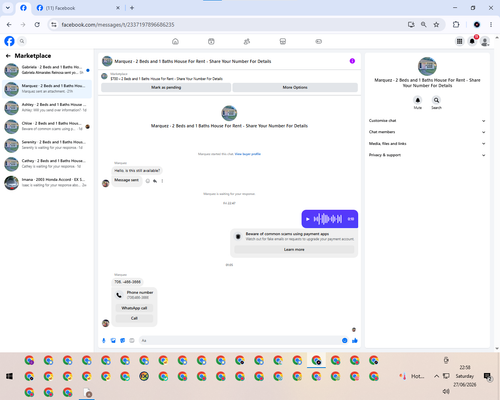Choose a sticker from the composer
Image resolution: width=500 pixels, height=400 pixels.
point(123,340)
